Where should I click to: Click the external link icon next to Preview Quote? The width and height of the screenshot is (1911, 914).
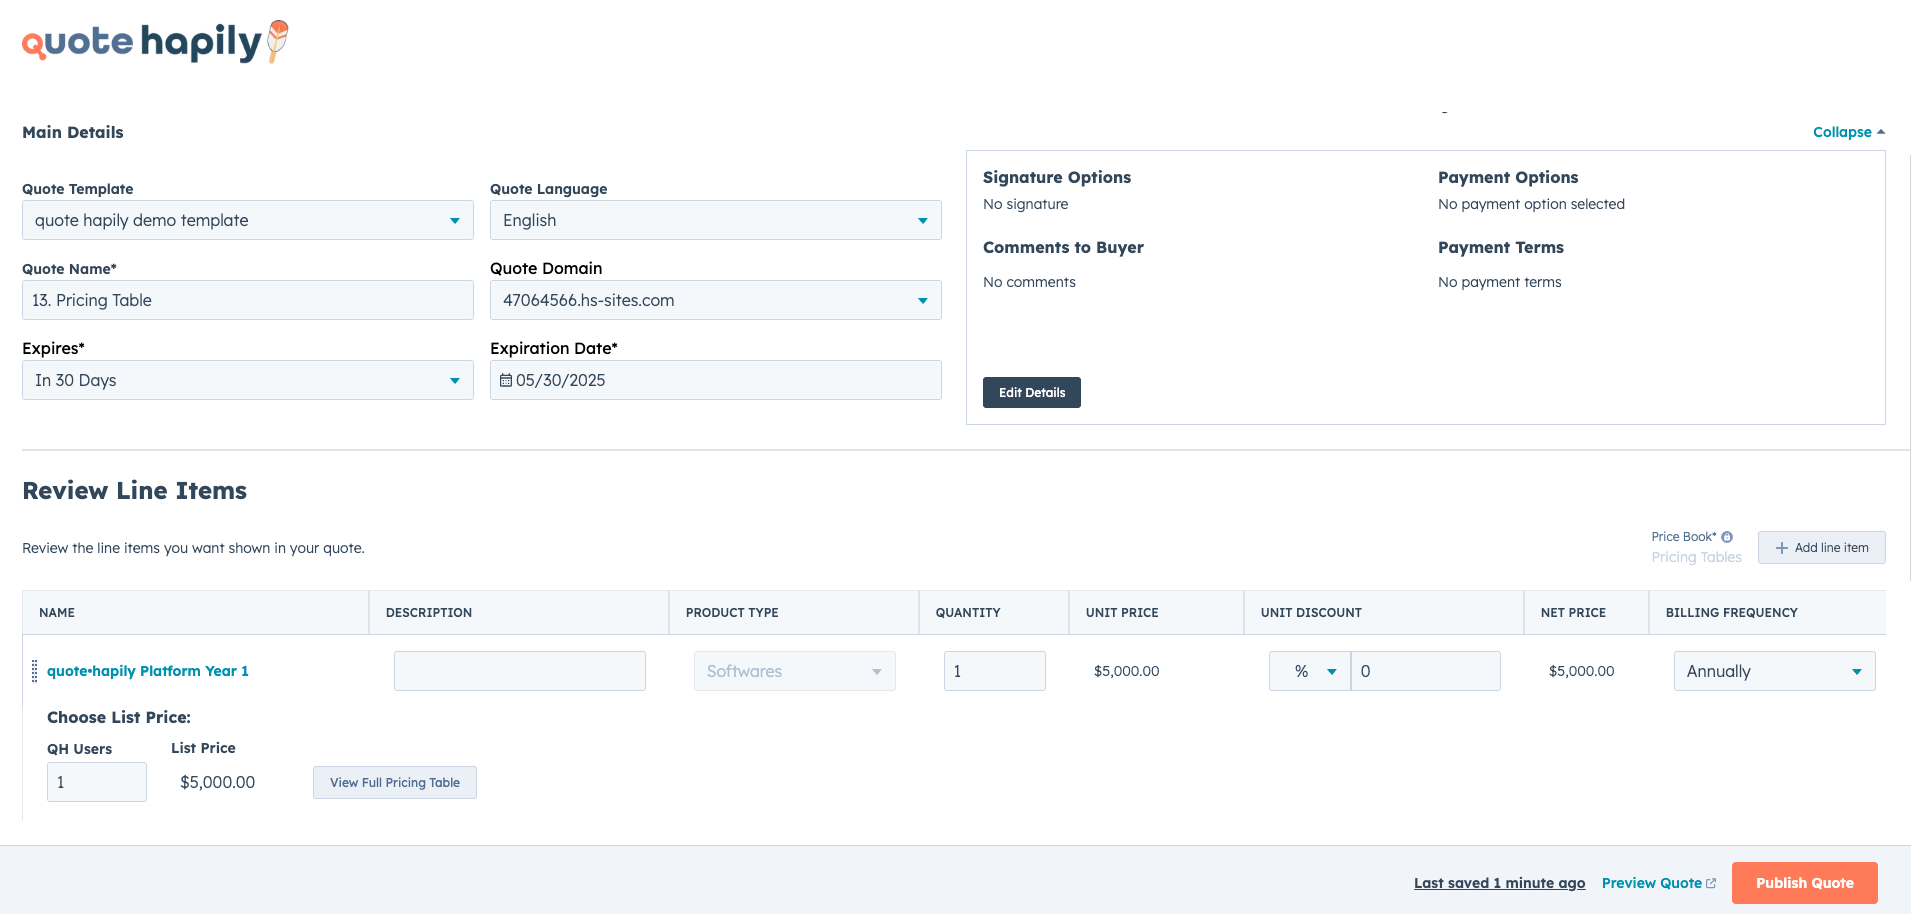(1711, 883)
